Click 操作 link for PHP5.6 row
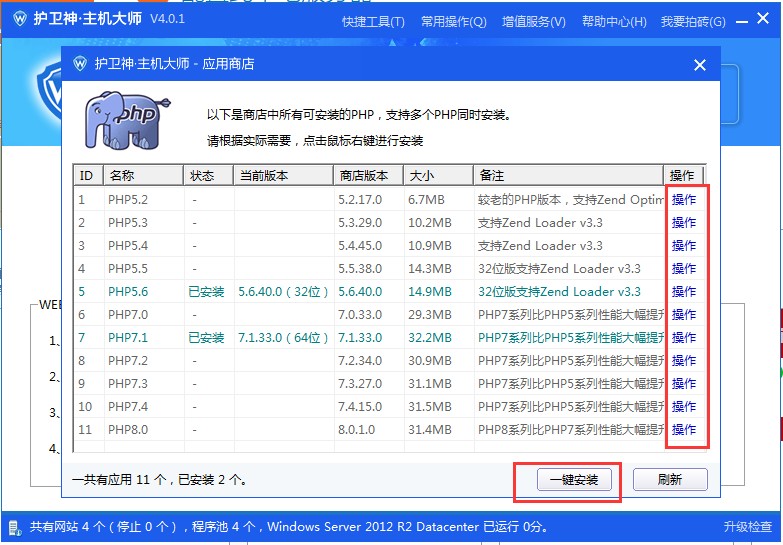This screenshot has width=783, height=545. pyautogui.click(x=684, y=292)
